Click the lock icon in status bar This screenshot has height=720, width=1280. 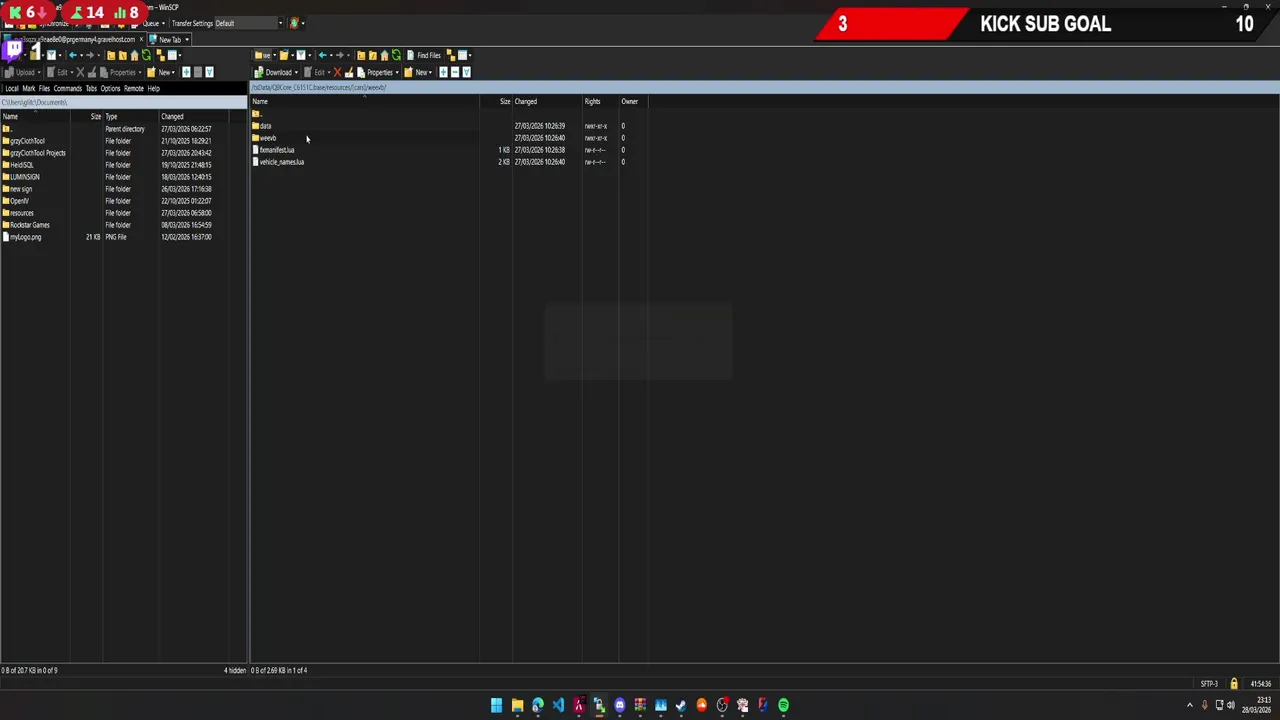coord(1234,684)
